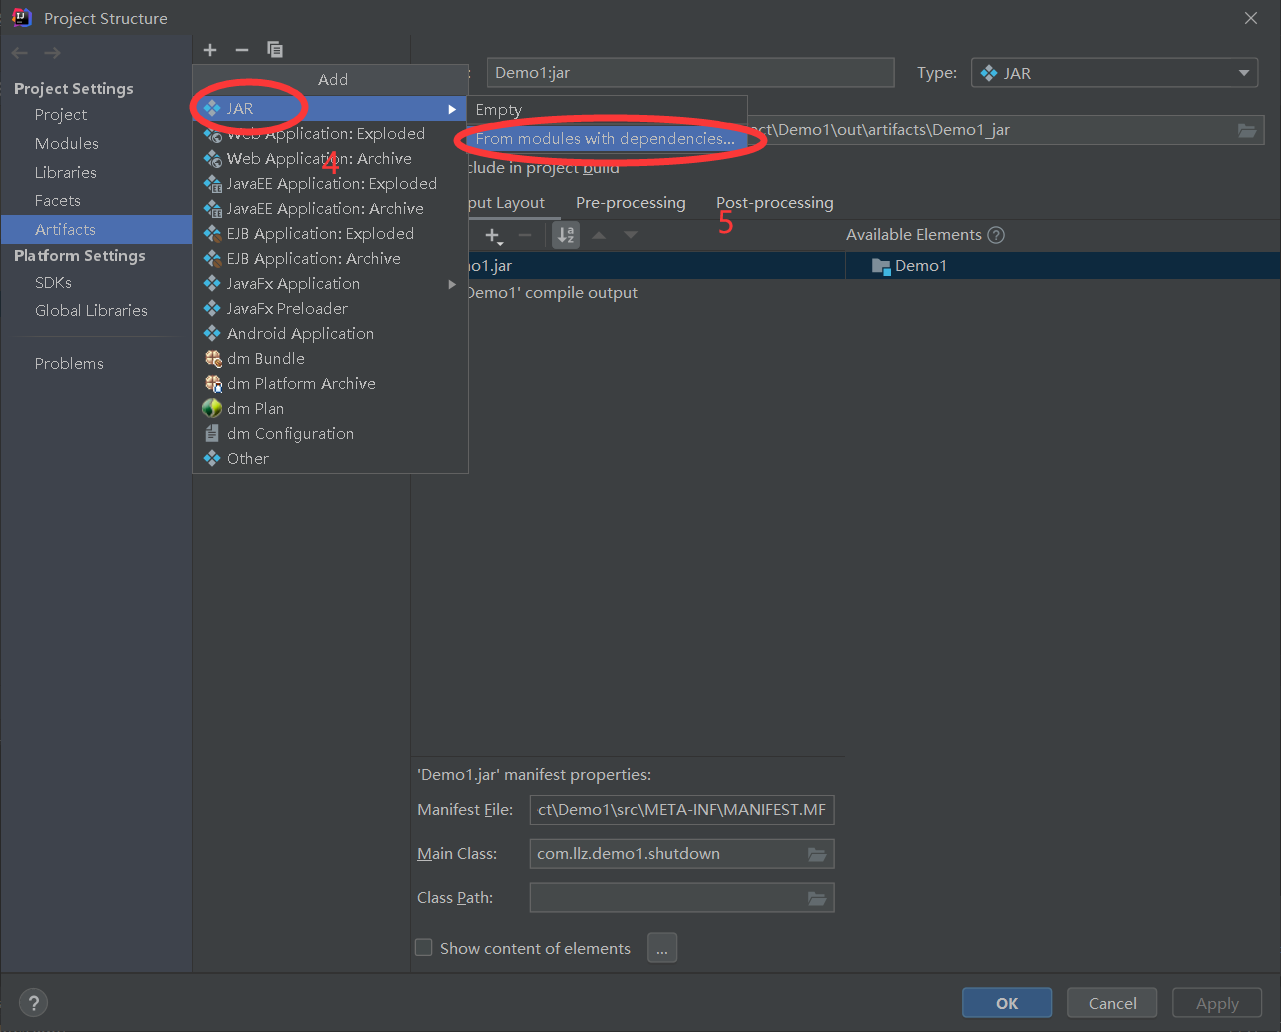Click the ellipsis options button
This screenshot has height=1032, width=1281.
662,947
